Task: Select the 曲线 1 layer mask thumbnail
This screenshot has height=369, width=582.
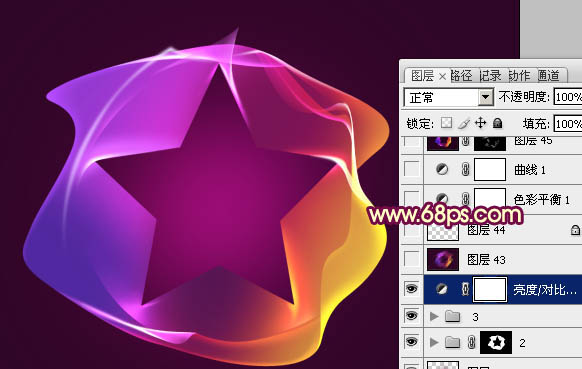Action: click(x=490, y=169)
